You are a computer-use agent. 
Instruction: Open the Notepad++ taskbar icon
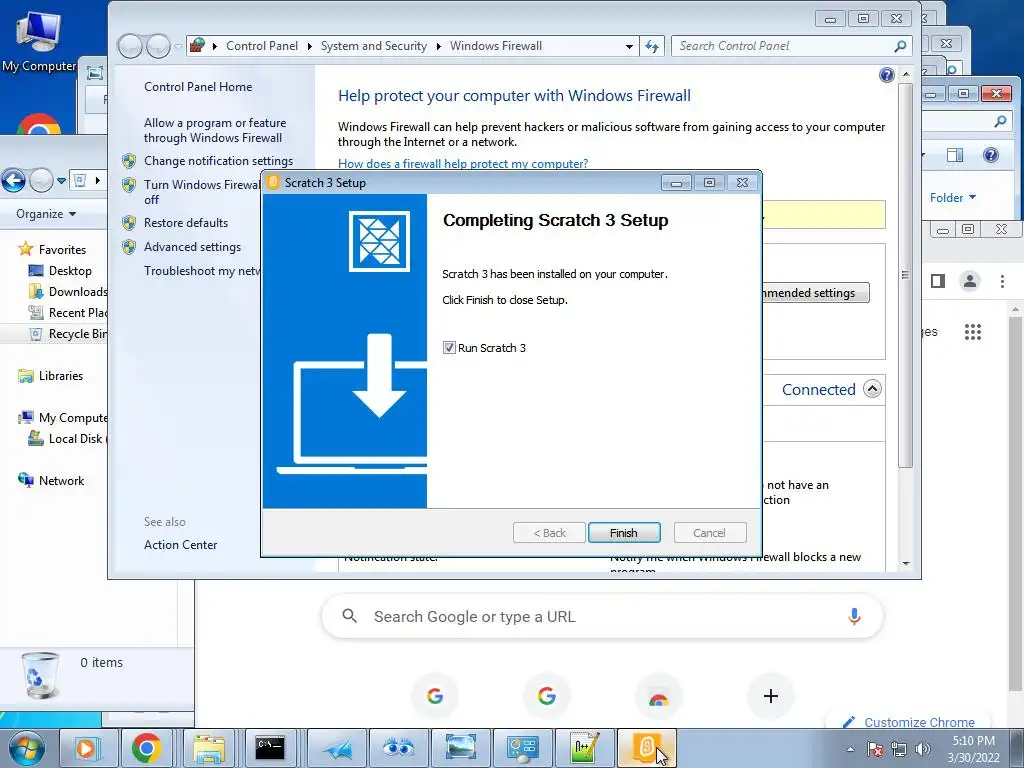coord(584,748)
